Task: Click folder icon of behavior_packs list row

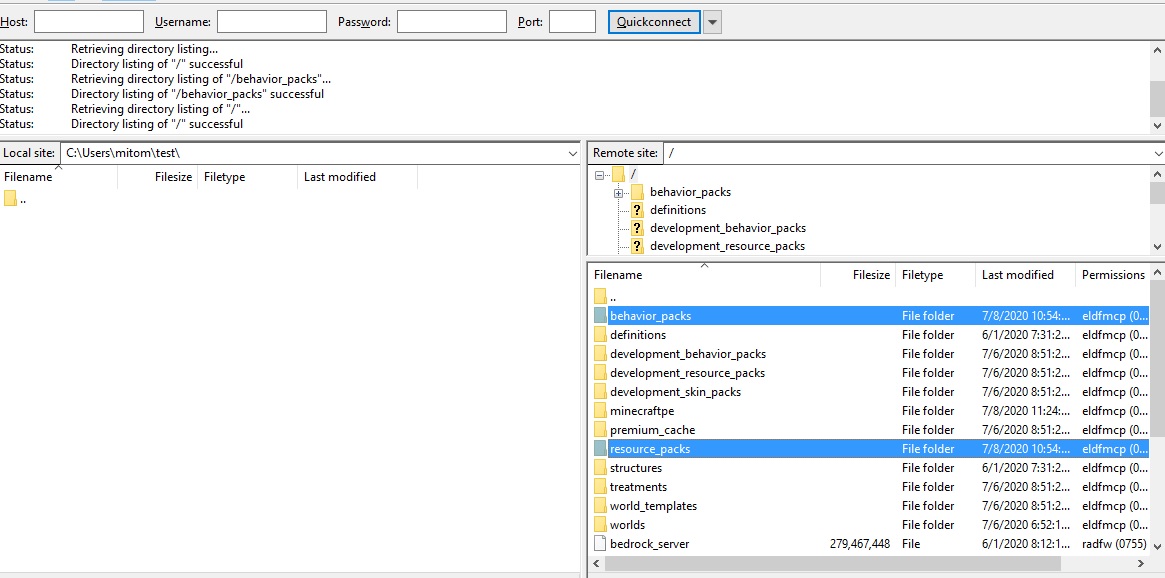Action: 600,316
